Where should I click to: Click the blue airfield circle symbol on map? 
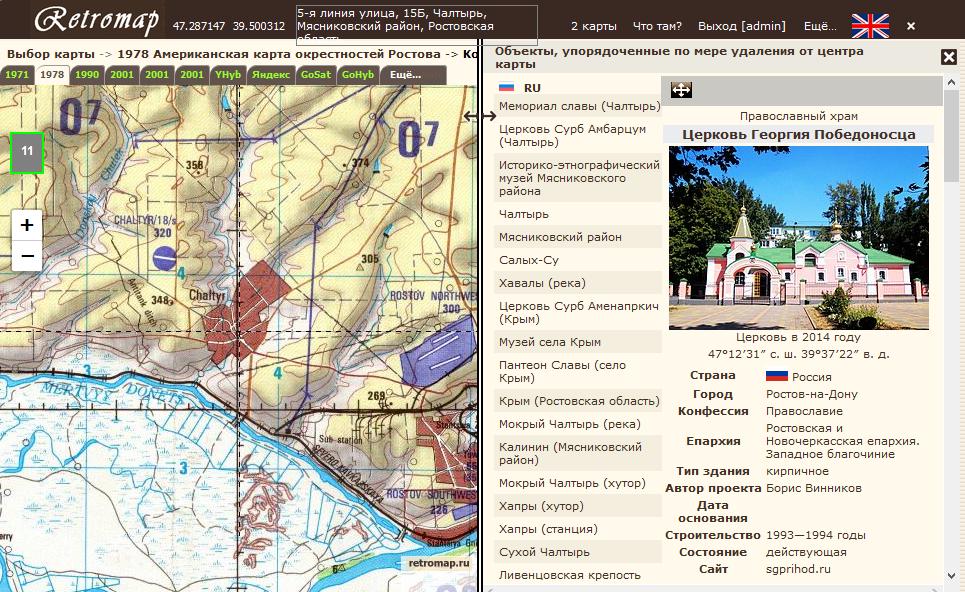pos(164,258)
